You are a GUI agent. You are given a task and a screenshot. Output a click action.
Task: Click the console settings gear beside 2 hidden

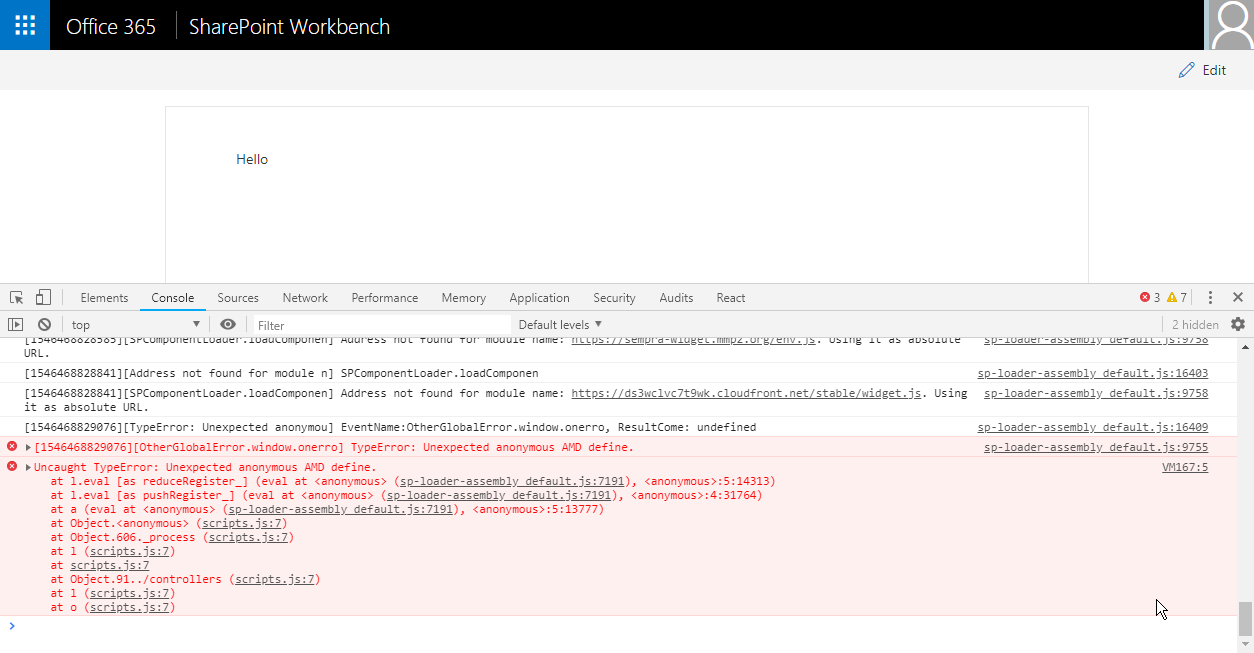click(x=1238, y=324)
